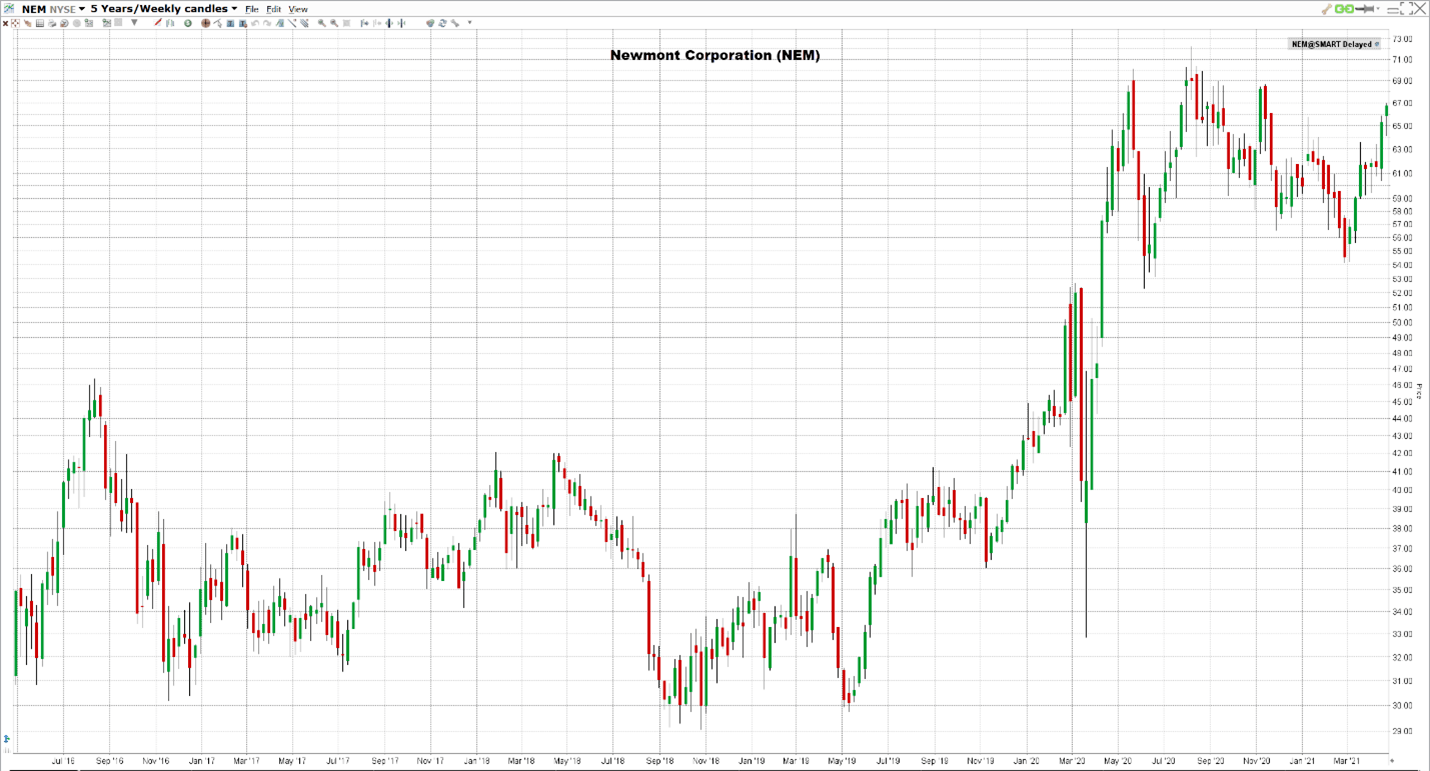Toggle the crosshair cursor tool

pyautogui.click(x=15, y=23)
